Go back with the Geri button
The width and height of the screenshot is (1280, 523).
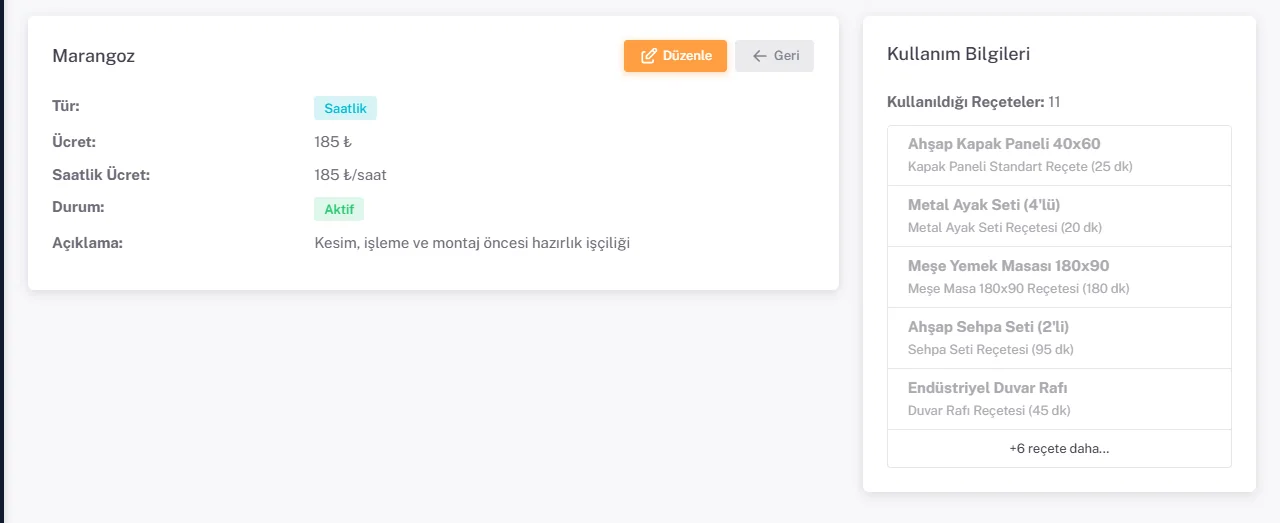(x=774, y=56)
